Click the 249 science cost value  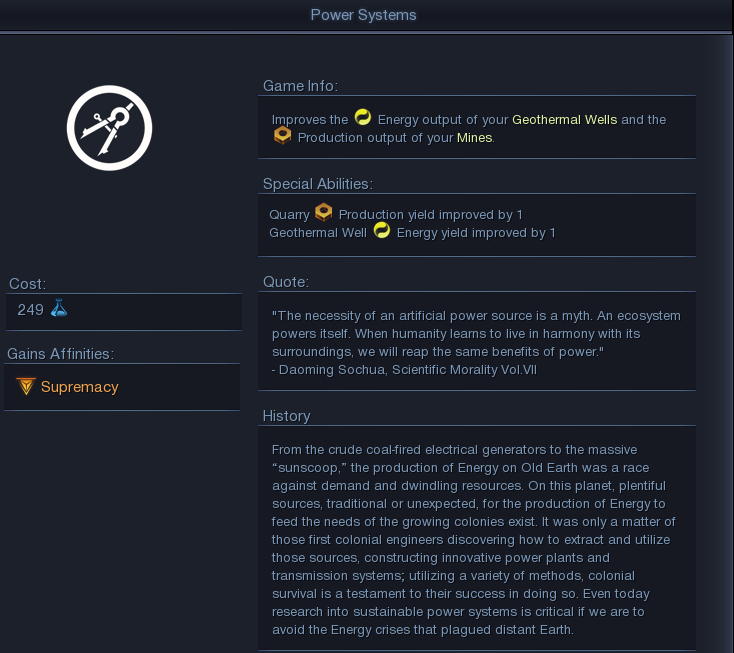pos(30,309)
